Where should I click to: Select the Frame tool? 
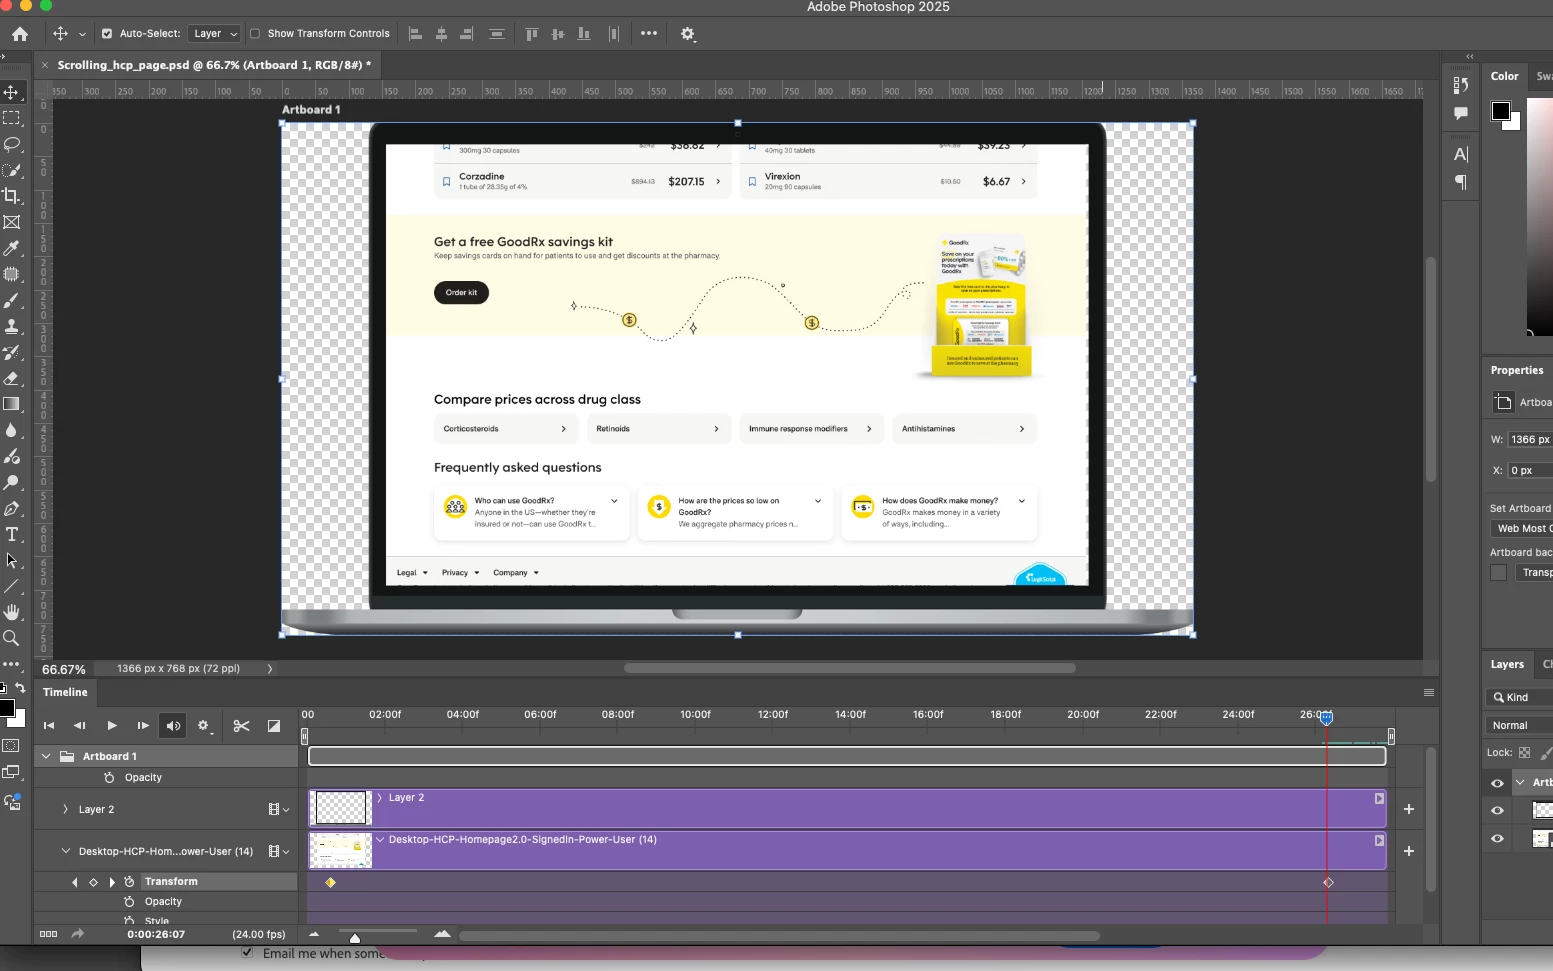tap(12, 222)
